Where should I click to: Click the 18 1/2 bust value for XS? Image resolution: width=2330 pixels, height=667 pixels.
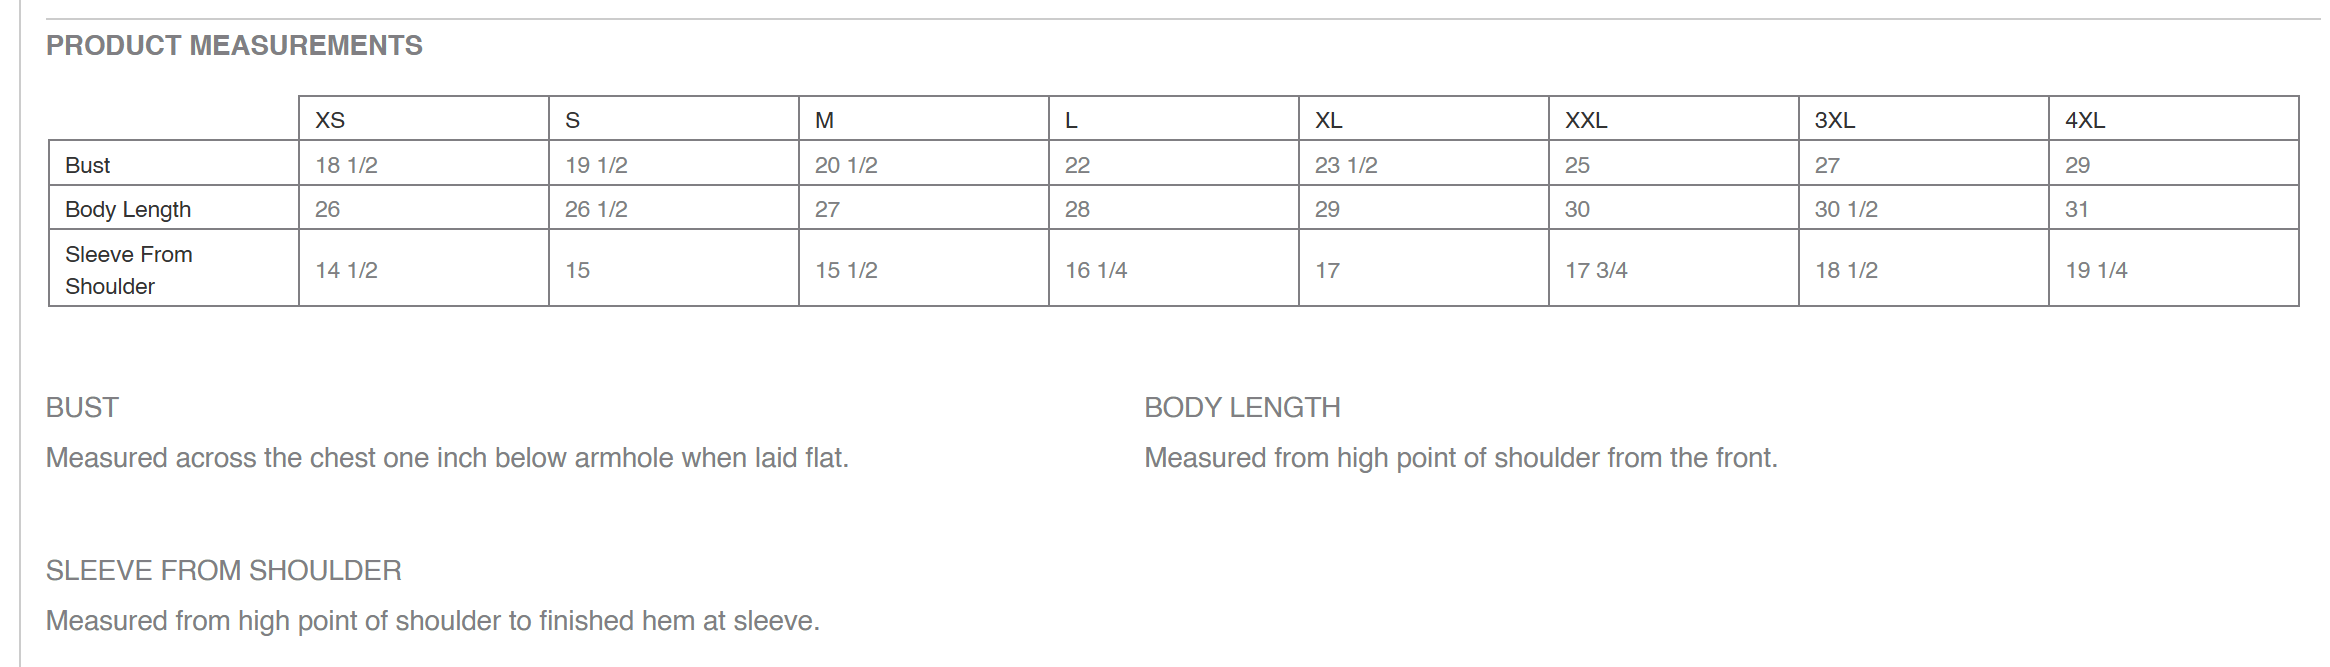[x=346, y=165]
